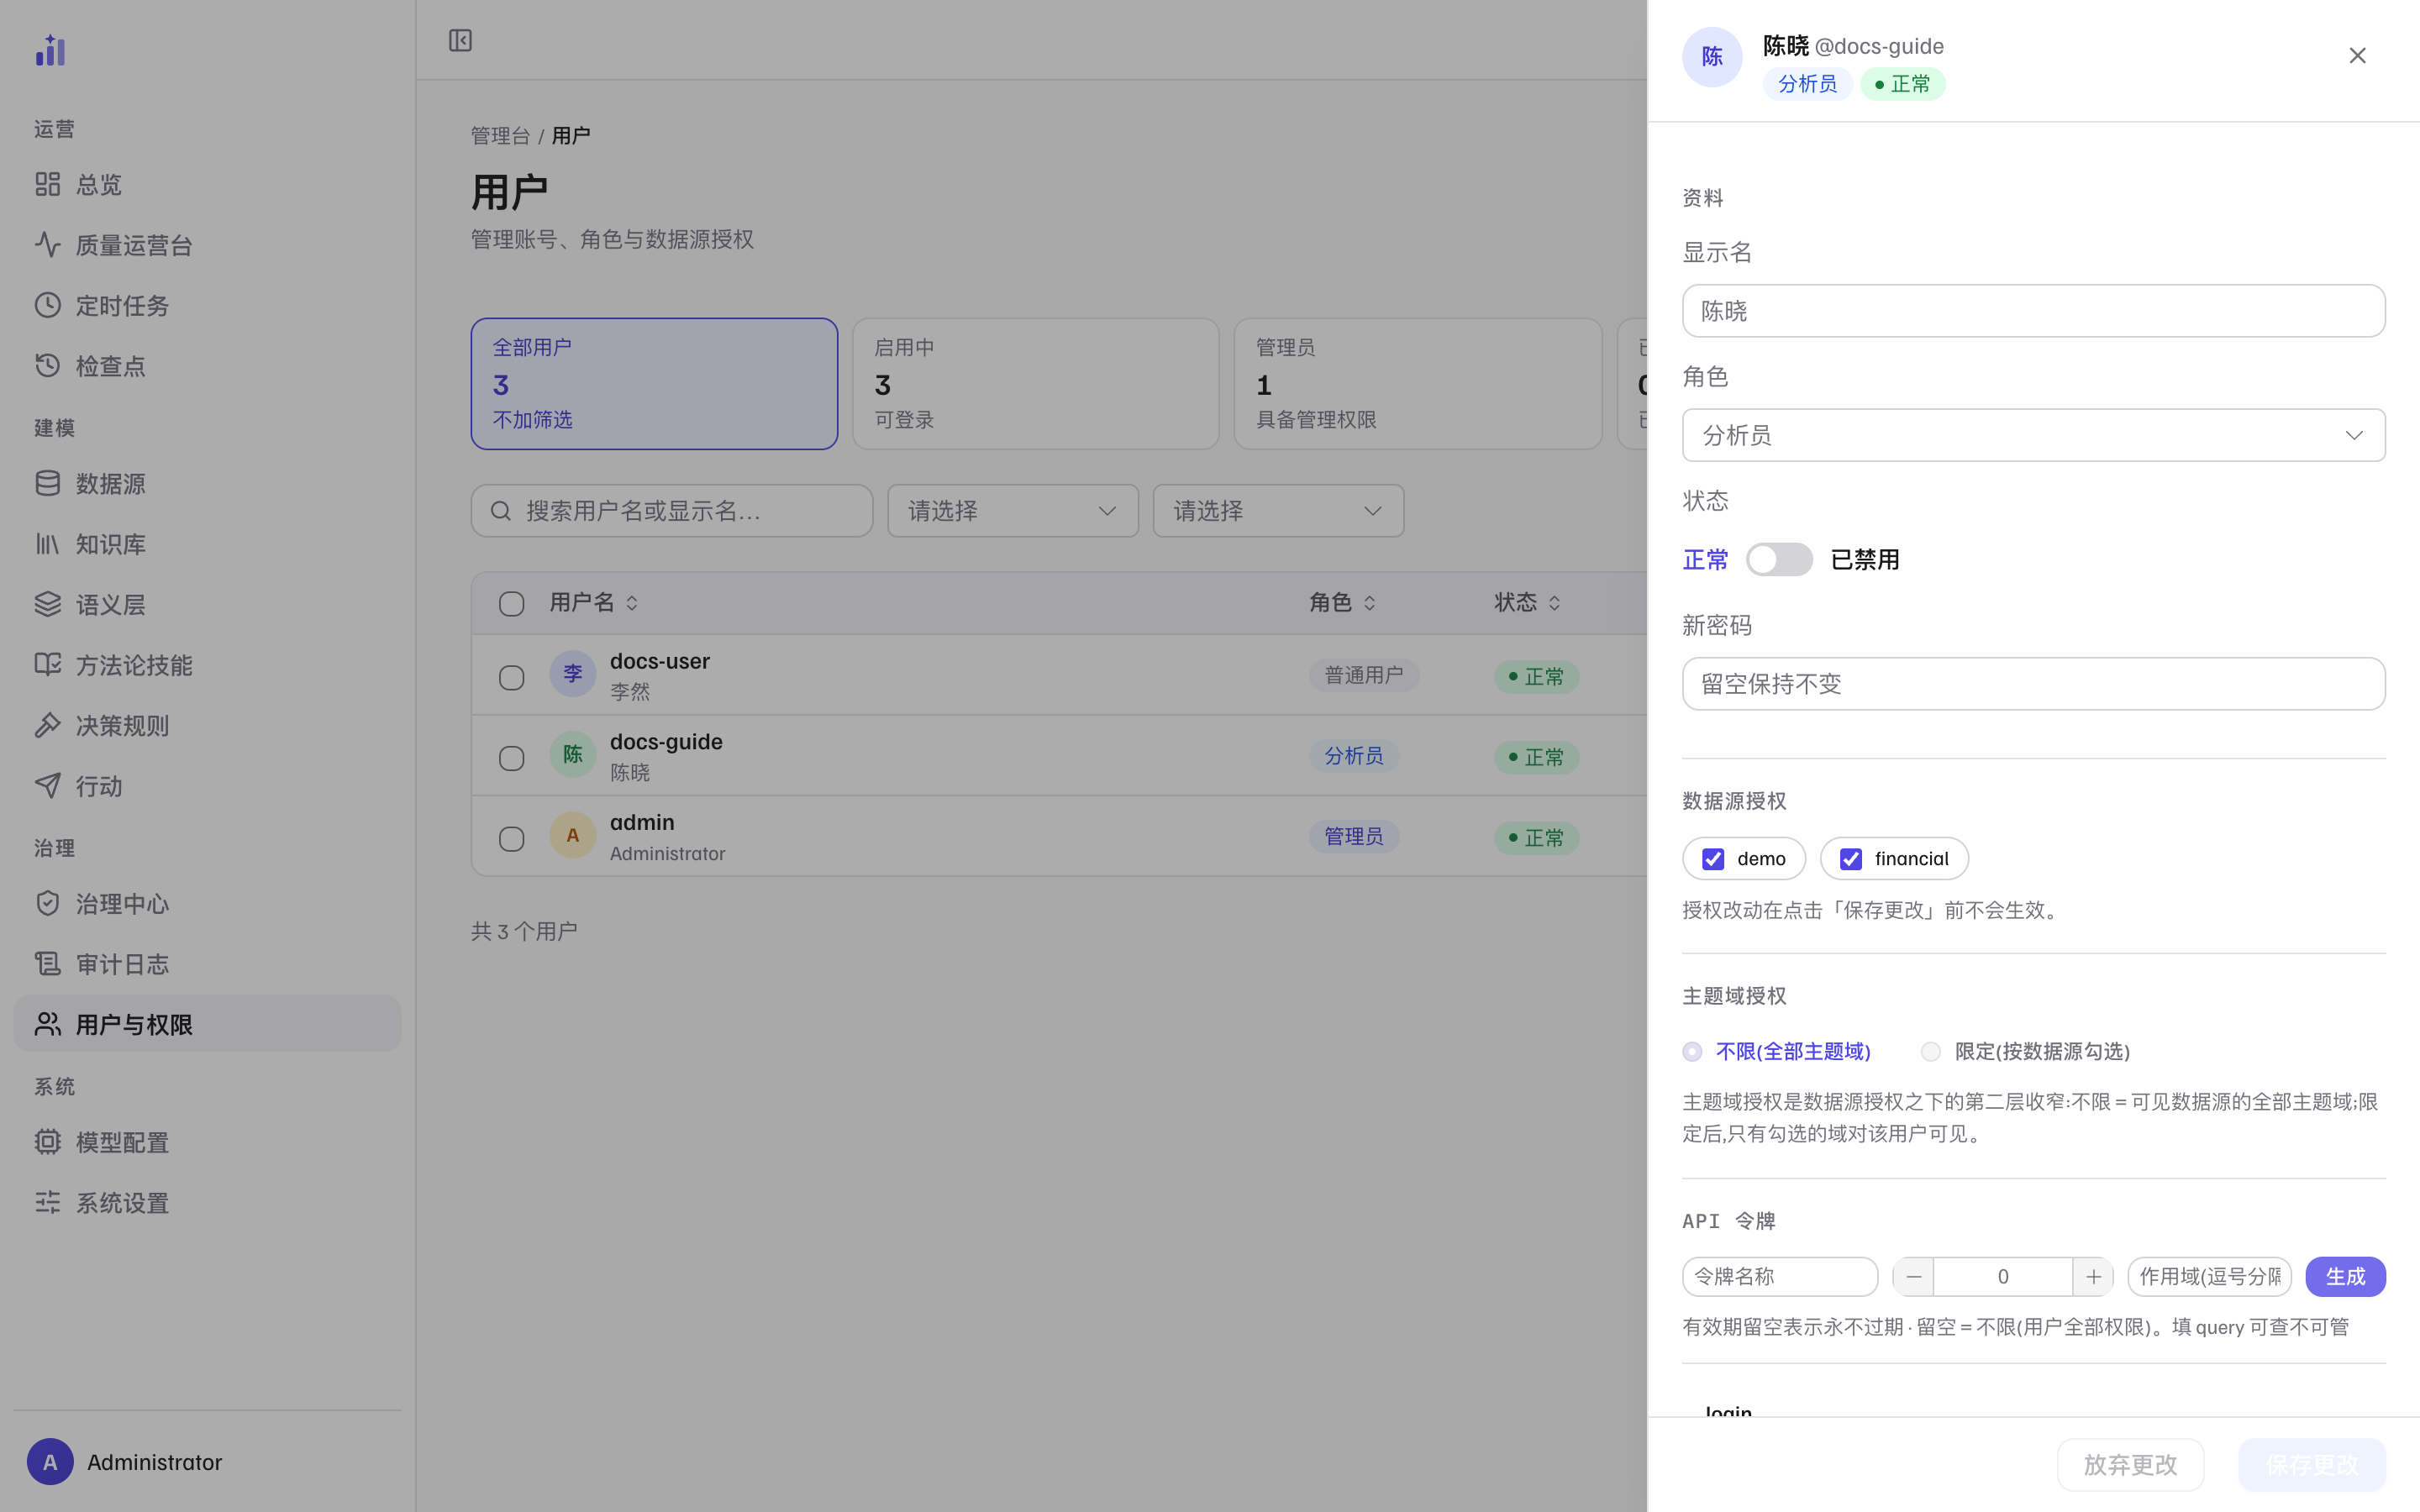Open 模型配置 chip item

(x=207, y=1142)
